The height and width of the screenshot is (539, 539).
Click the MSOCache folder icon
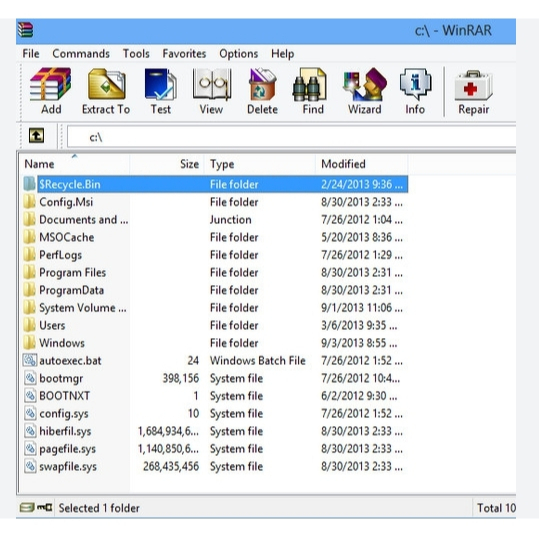(30, 237)
